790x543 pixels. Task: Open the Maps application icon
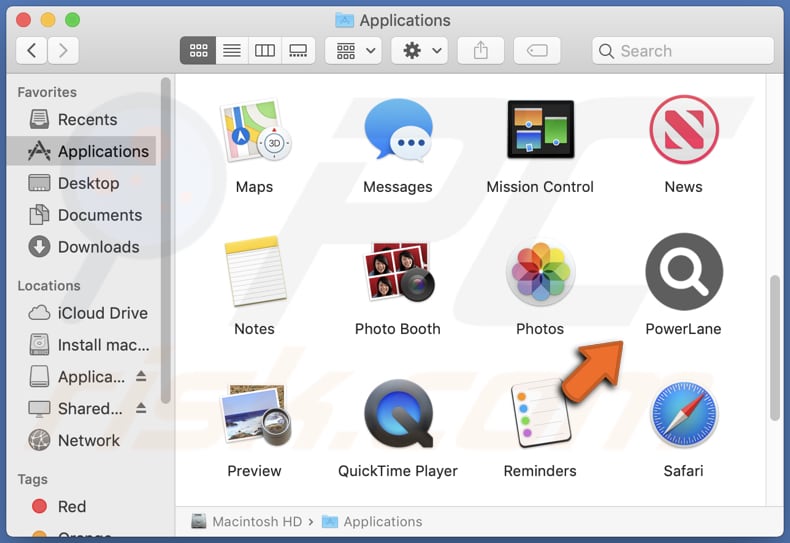tap(254, 131)
